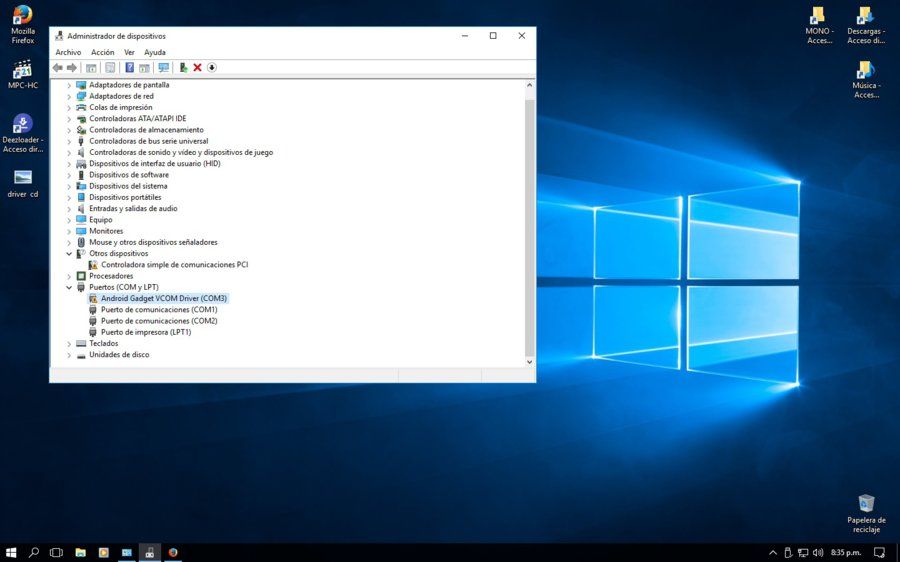This screenshot has height=562, width=900.
Task: Click the blue Help icon in toolbar
Action: pos(130,68)
